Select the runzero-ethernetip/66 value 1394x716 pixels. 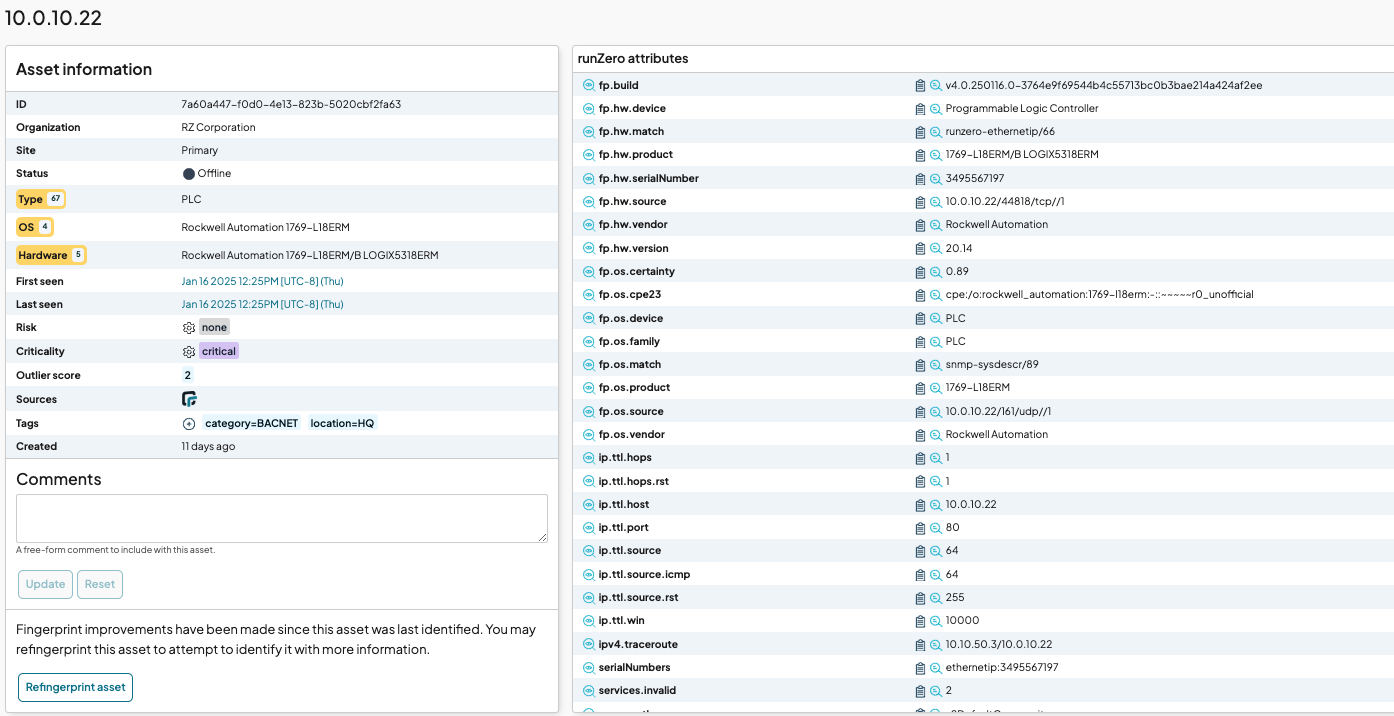[1000, 132]
